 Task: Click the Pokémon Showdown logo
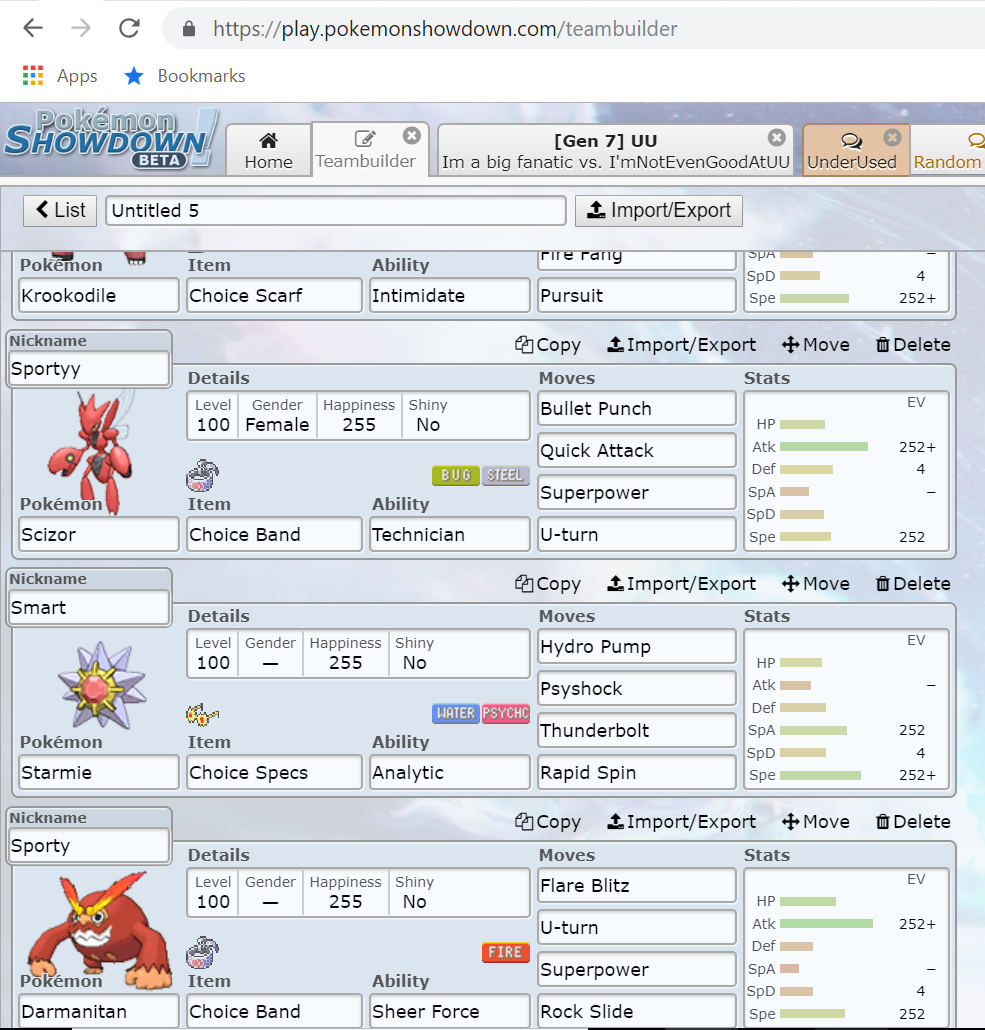pyautogui.click(x=110, y=139)
